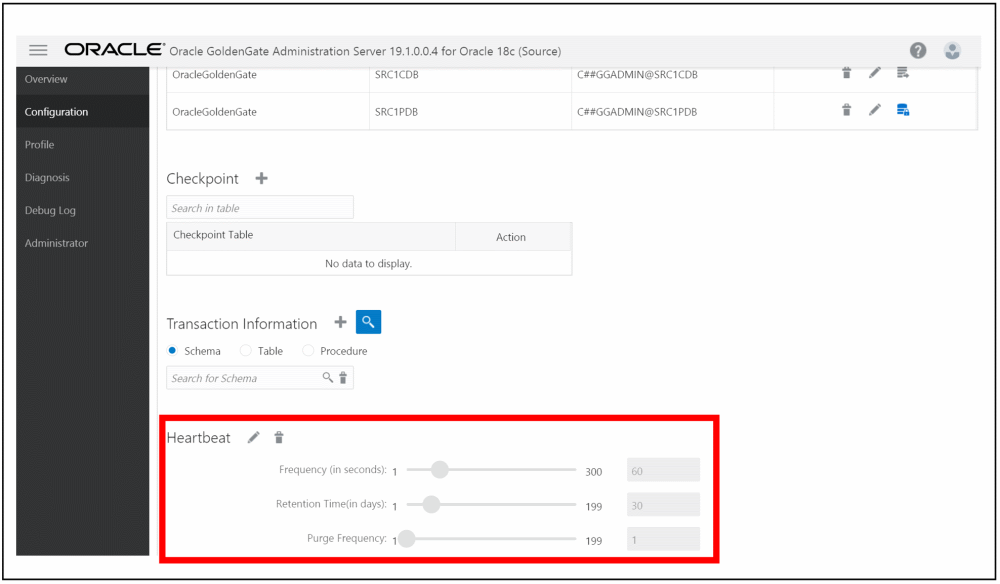
Task: Click the trash icon beside Search for Schema
Action: coord(343,378)
